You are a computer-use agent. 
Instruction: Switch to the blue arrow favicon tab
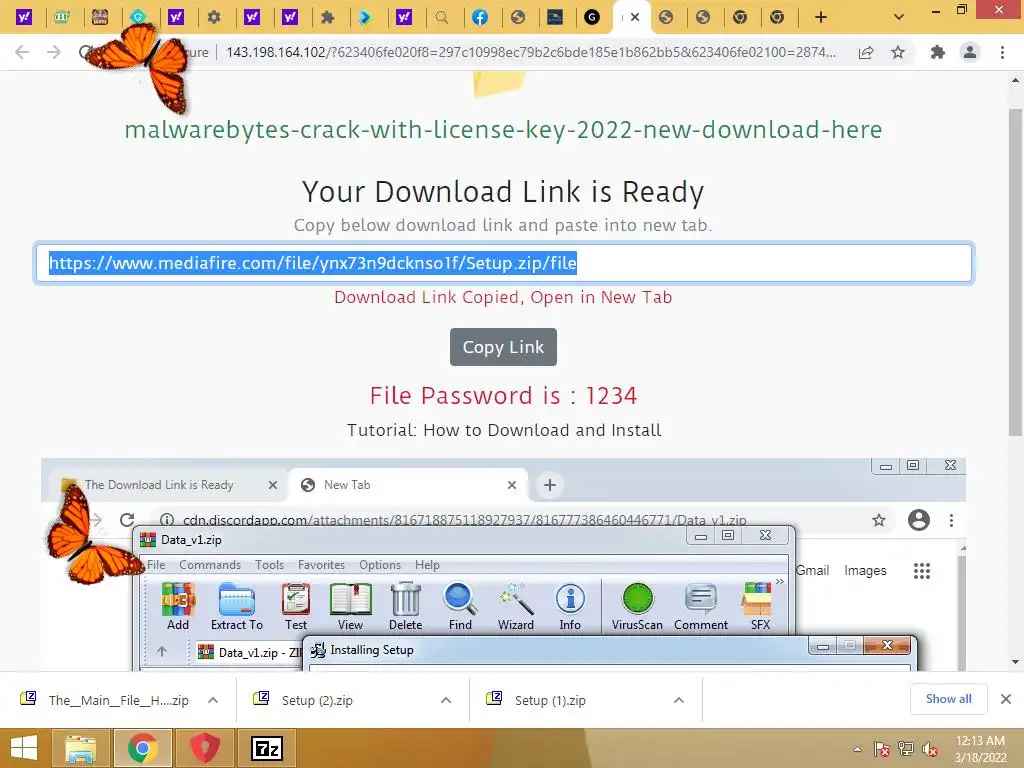coord(365,18)
